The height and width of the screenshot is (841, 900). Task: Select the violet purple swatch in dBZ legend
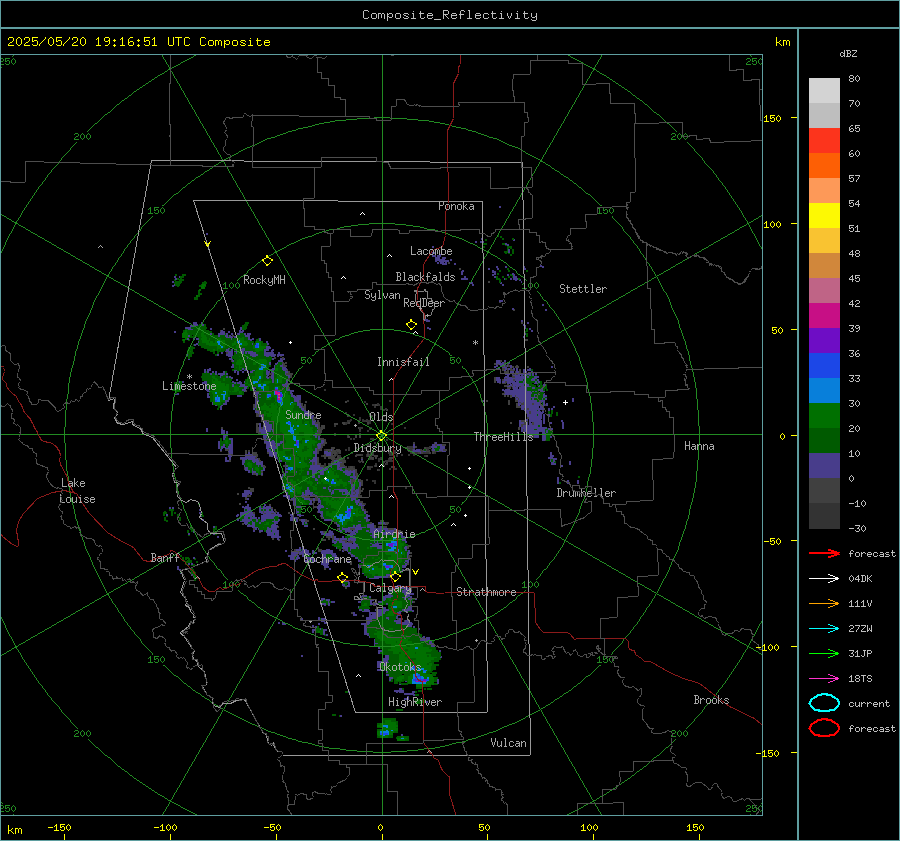(824, 340)
